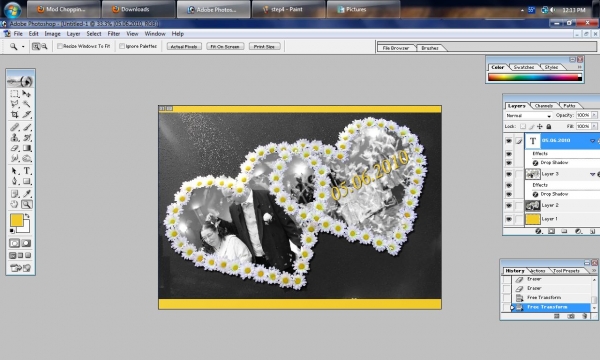Select the Type tool in toolbox
This screenshot has height=360, width=600.
pos(26,171)
